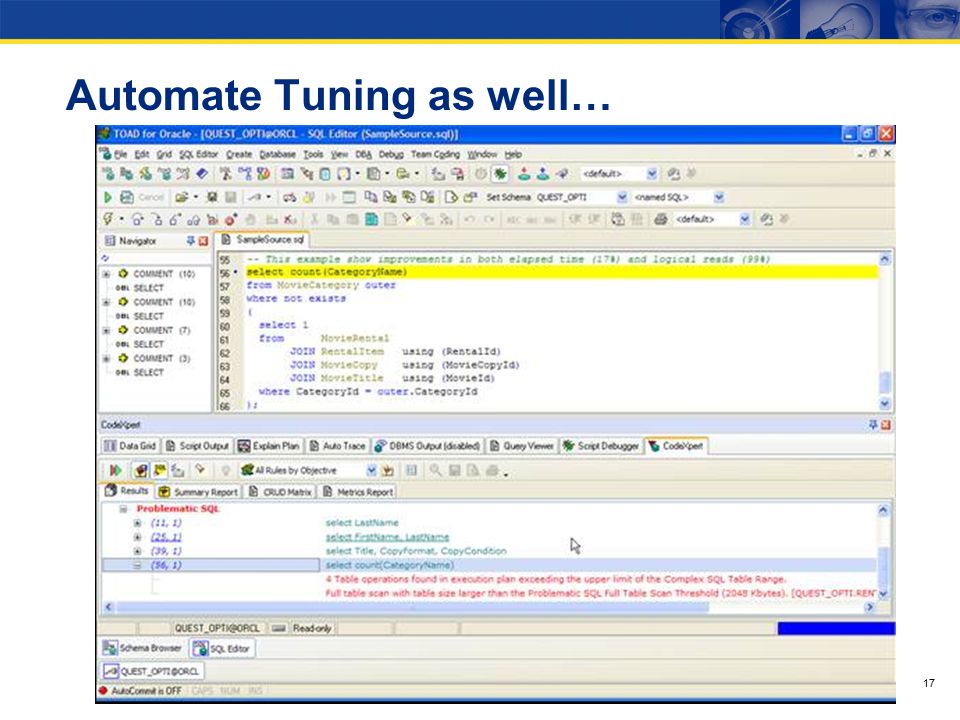
Task: Click the Cancel button in the toolbar
Action: tap(151, 197)
